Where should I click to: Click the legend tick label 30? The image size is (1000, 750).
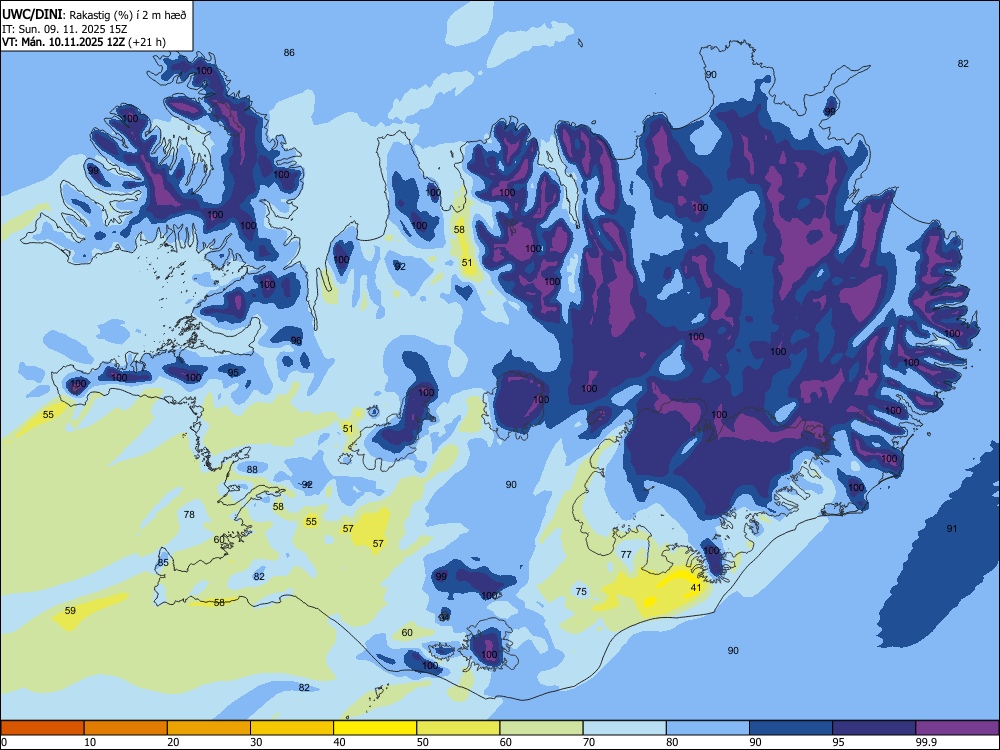click(x=256, y=742)
